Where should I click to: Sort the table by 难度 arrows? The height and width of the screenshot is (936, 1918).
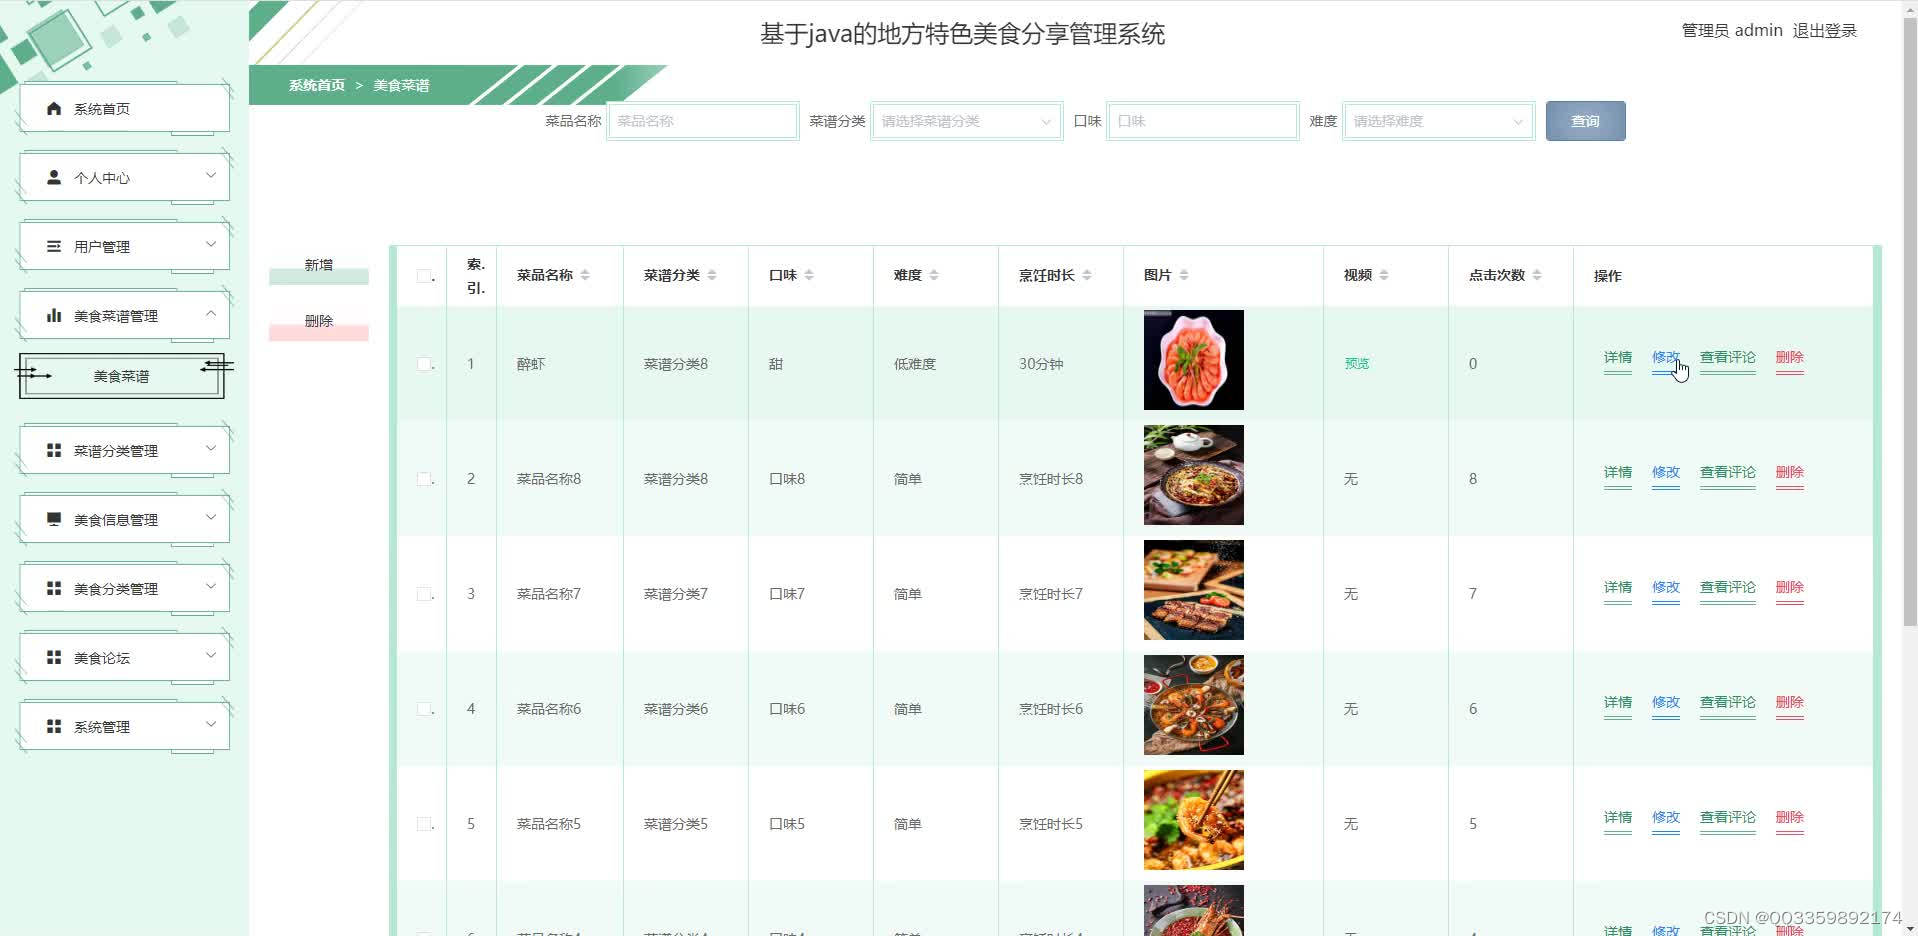(x=934, y=275)
